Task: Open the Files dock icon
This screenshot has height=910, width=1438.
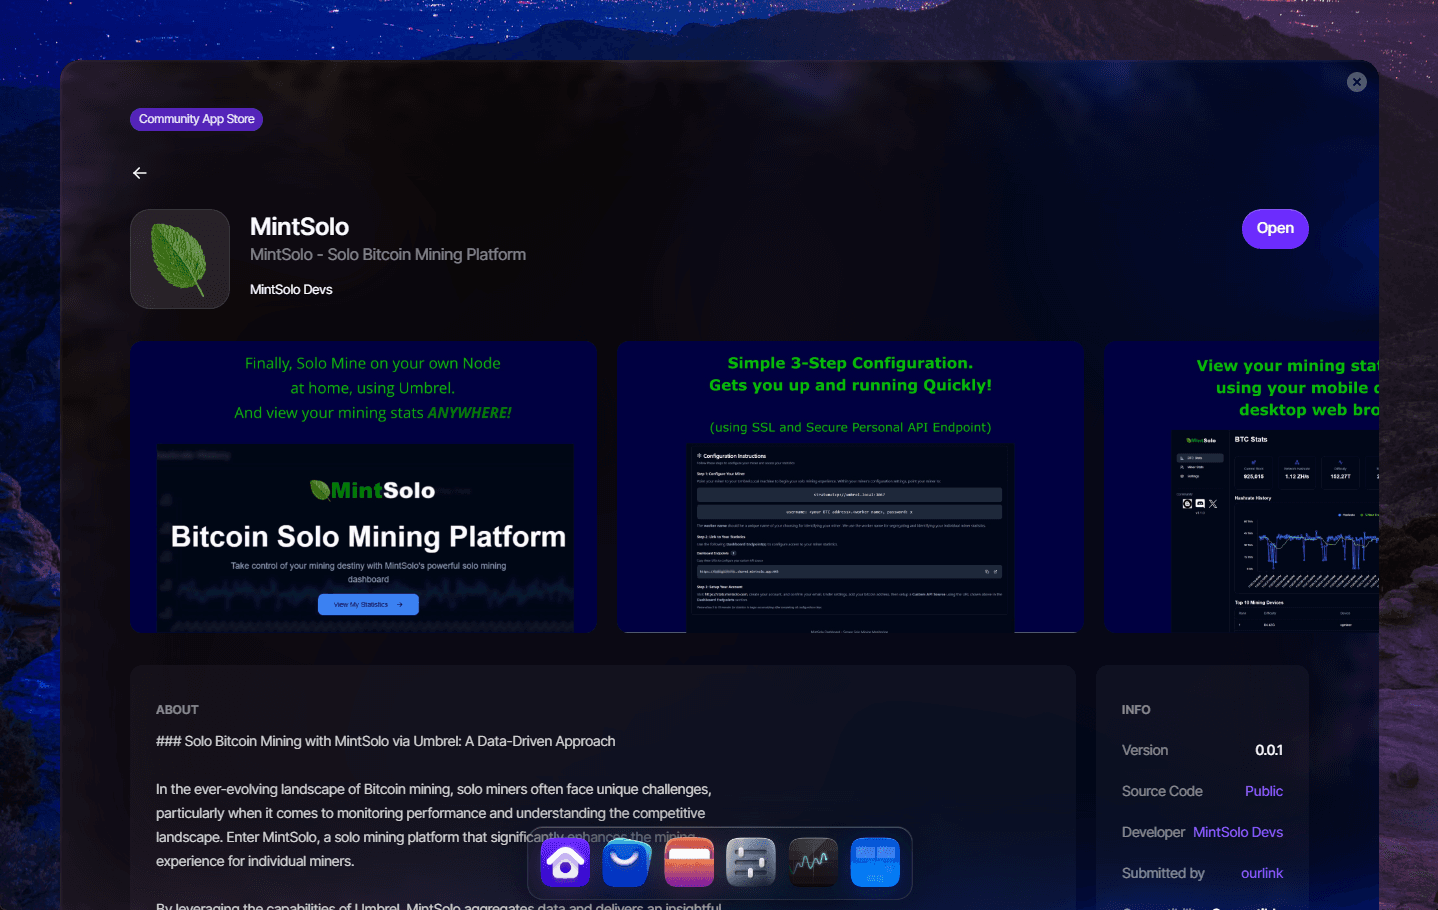Action: 689,862
